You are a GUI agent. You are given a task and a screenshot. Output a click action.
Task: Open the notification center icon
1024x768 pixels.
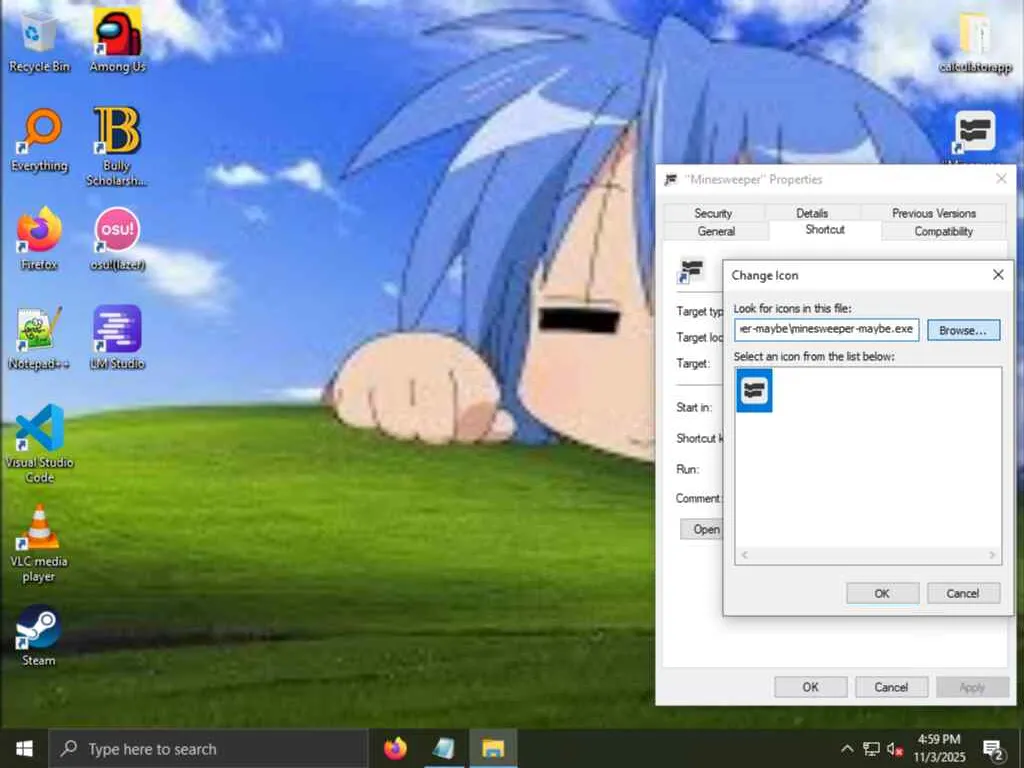[993, 750]
